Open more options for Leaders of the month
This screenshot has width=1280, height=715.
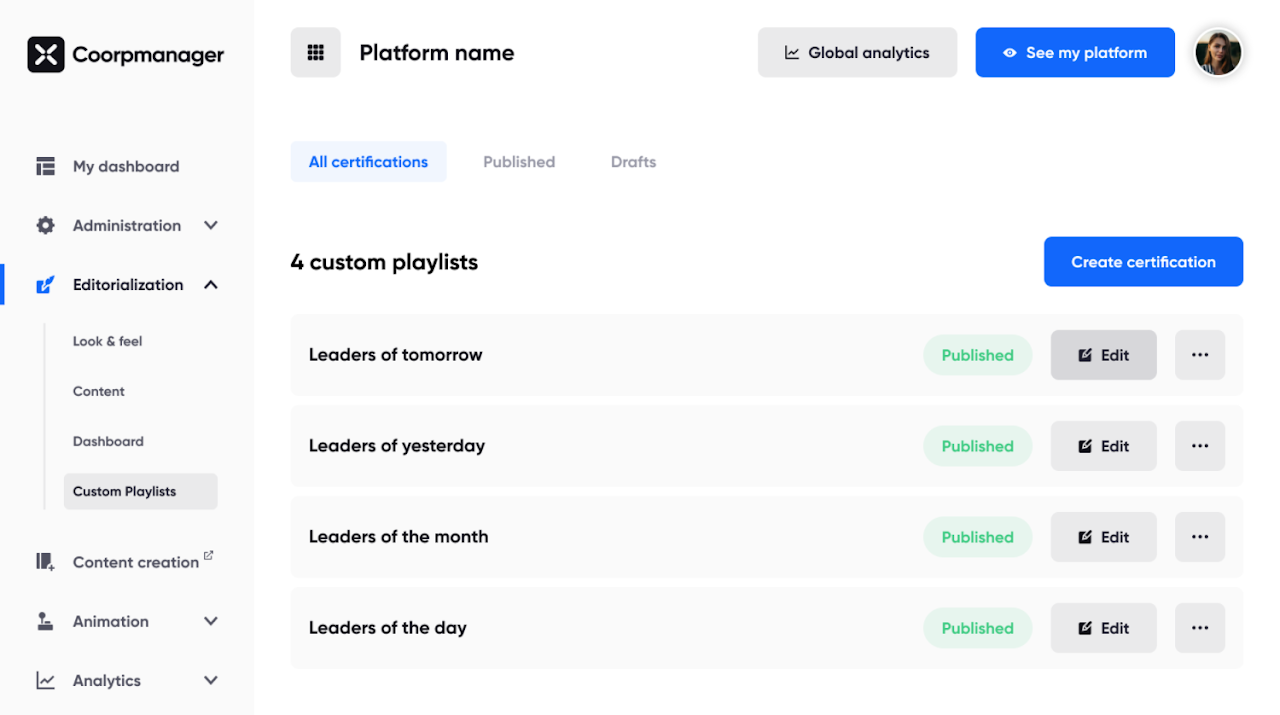point(1200,537)
